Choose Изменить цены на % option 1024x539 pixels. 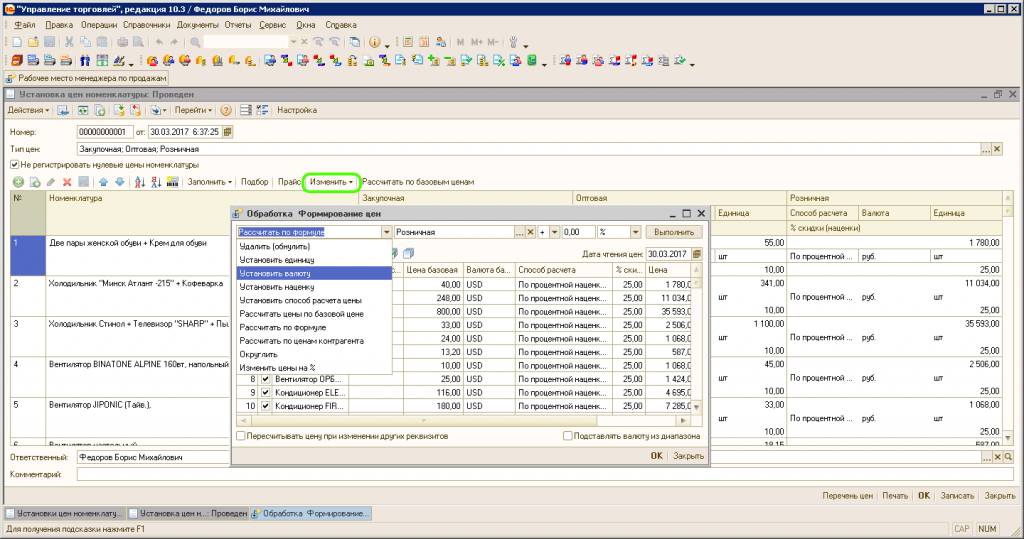314,368
